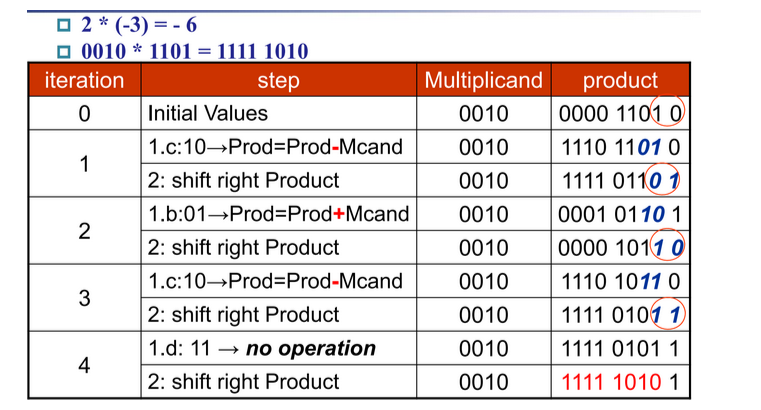The height and width of the screenshot is (410, 761).
Task: Select the 'Multiplicand' column header
Action: [483, 80]
